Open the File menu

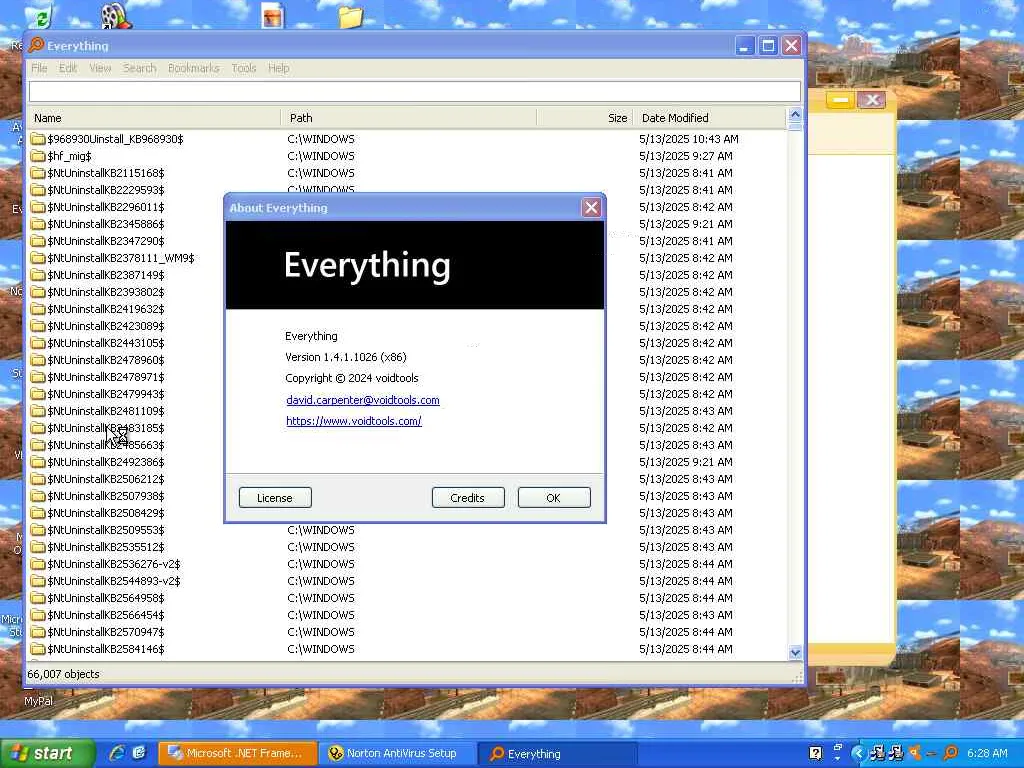[x=39, y=68]
